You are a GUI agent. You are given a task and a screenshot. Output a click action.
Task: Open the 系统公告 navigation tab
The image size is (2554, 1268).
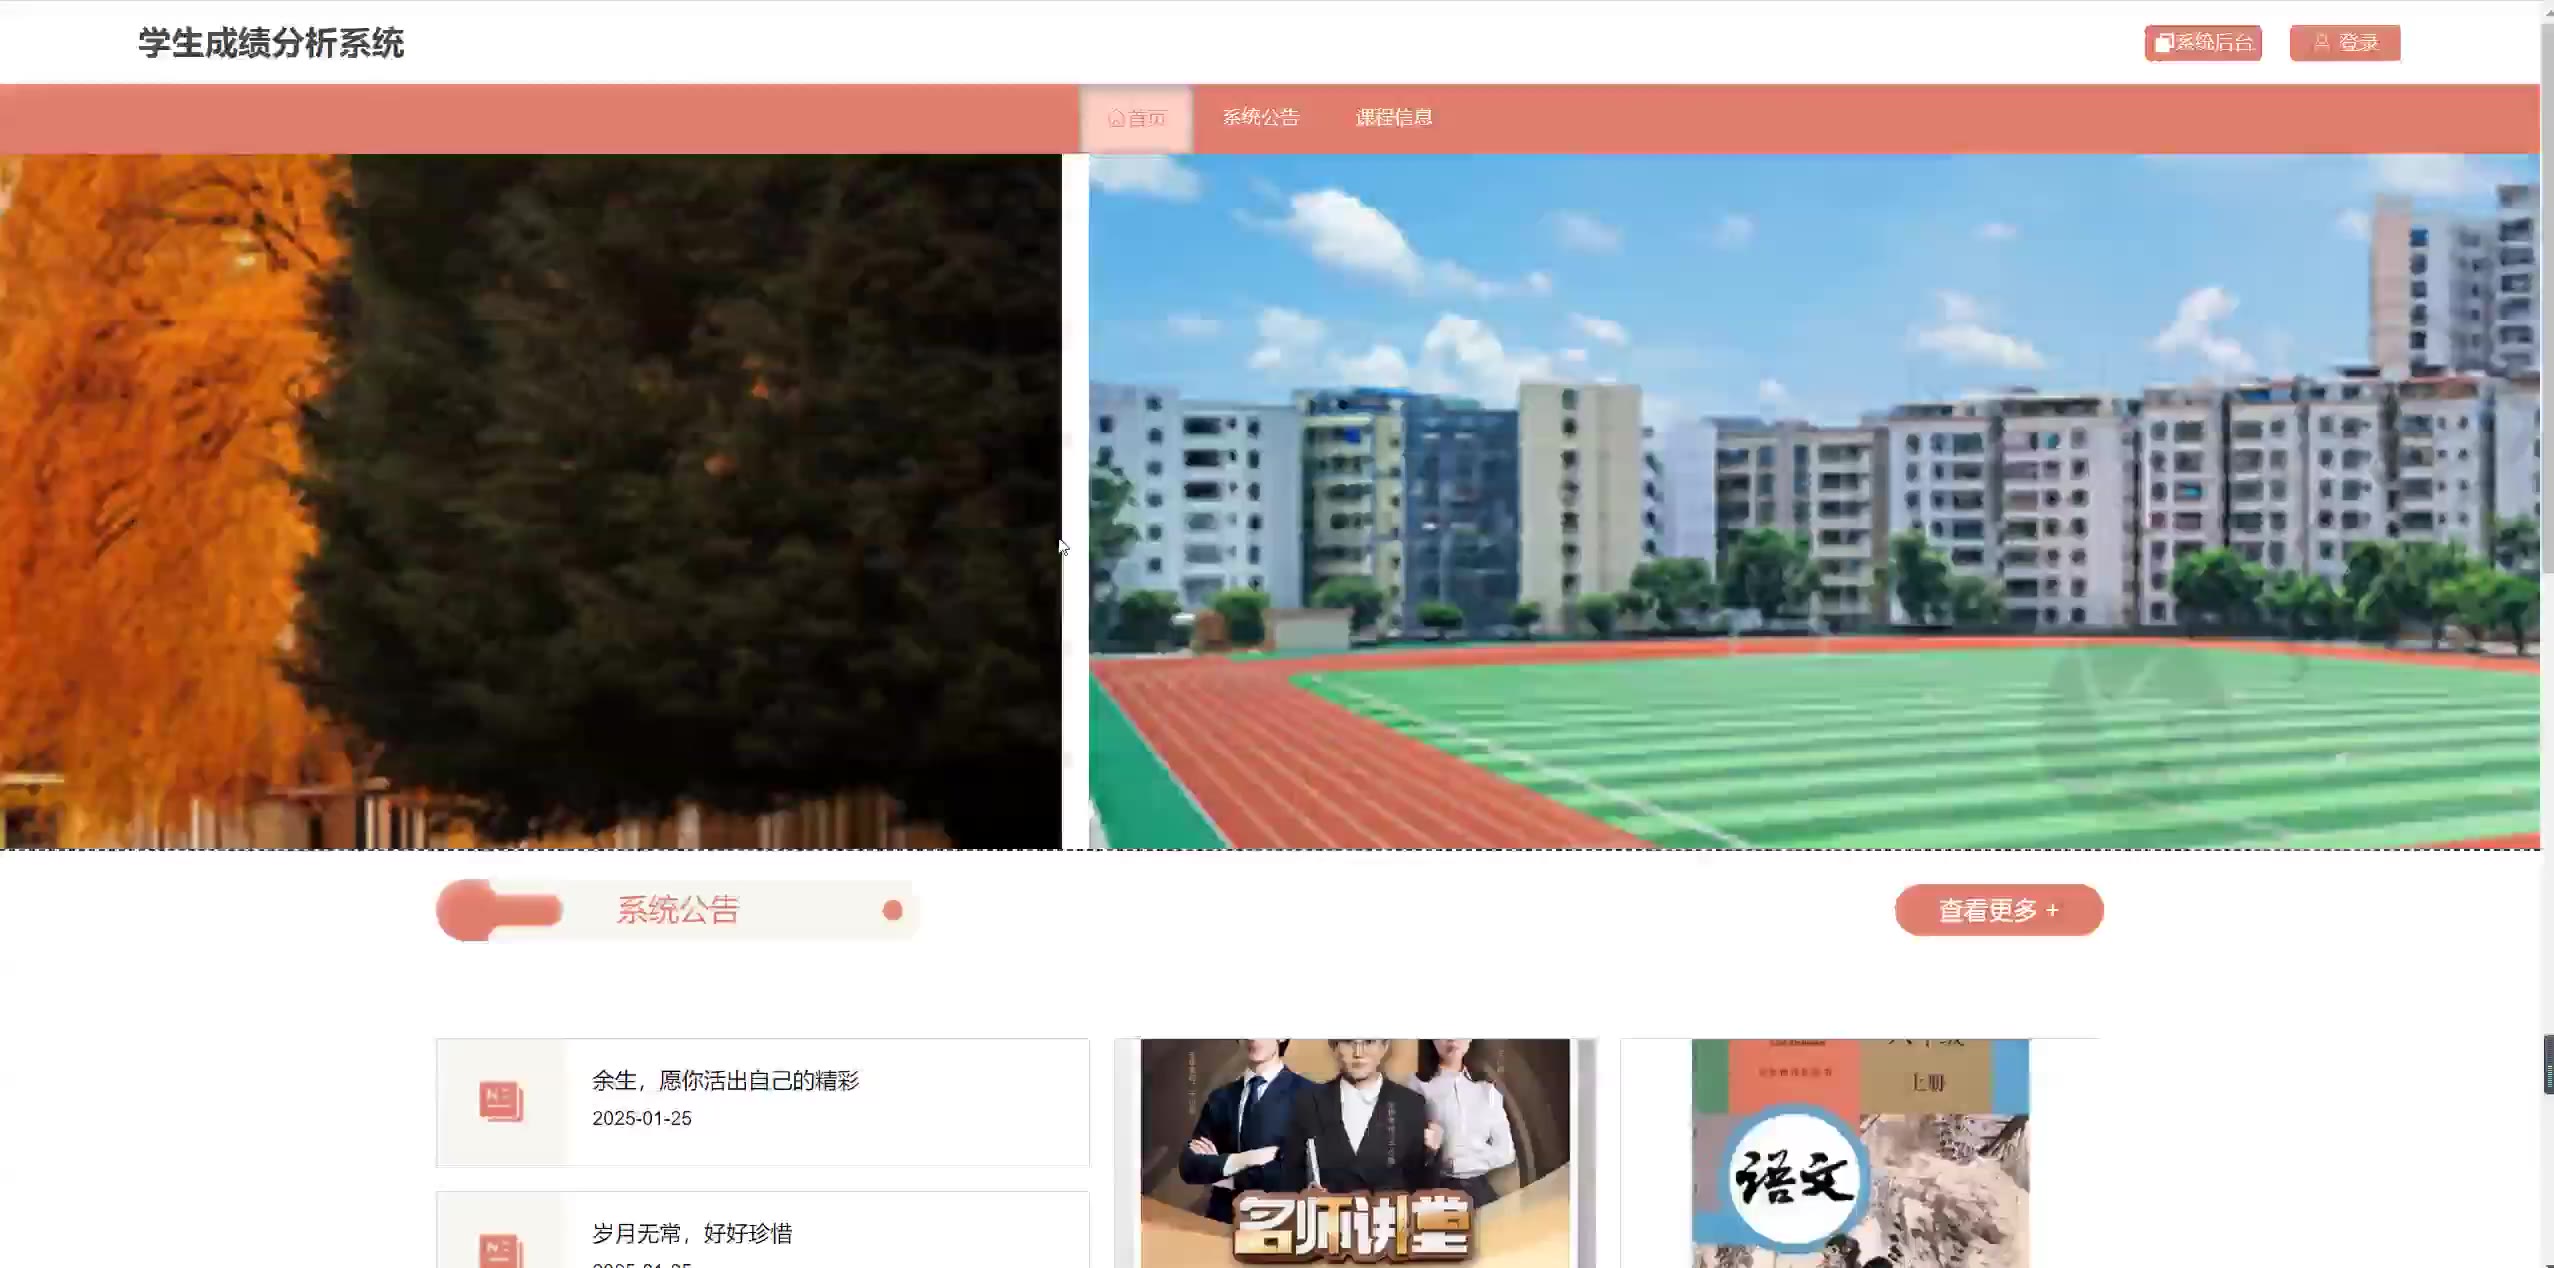[1260, 118]
